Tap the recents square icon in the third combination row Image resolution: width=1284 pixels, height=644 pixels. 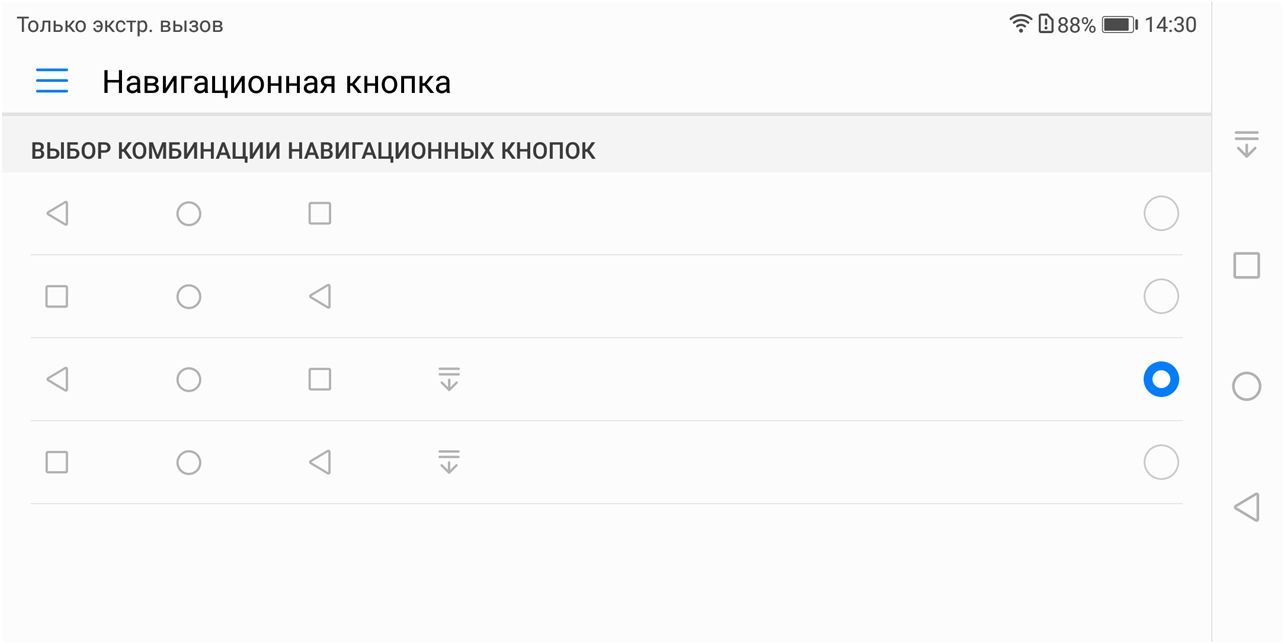click(319, 380)
